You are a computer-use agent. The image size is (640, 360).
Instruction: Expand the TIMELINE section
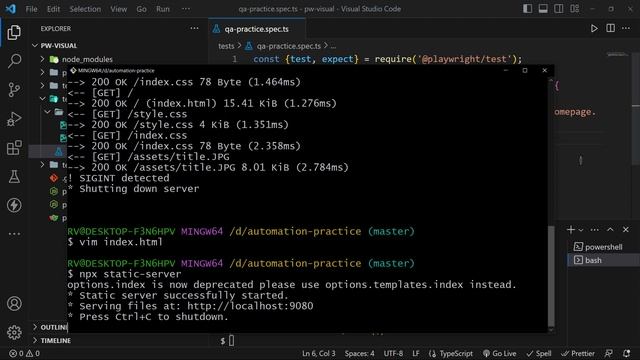(x=56, y=340)
